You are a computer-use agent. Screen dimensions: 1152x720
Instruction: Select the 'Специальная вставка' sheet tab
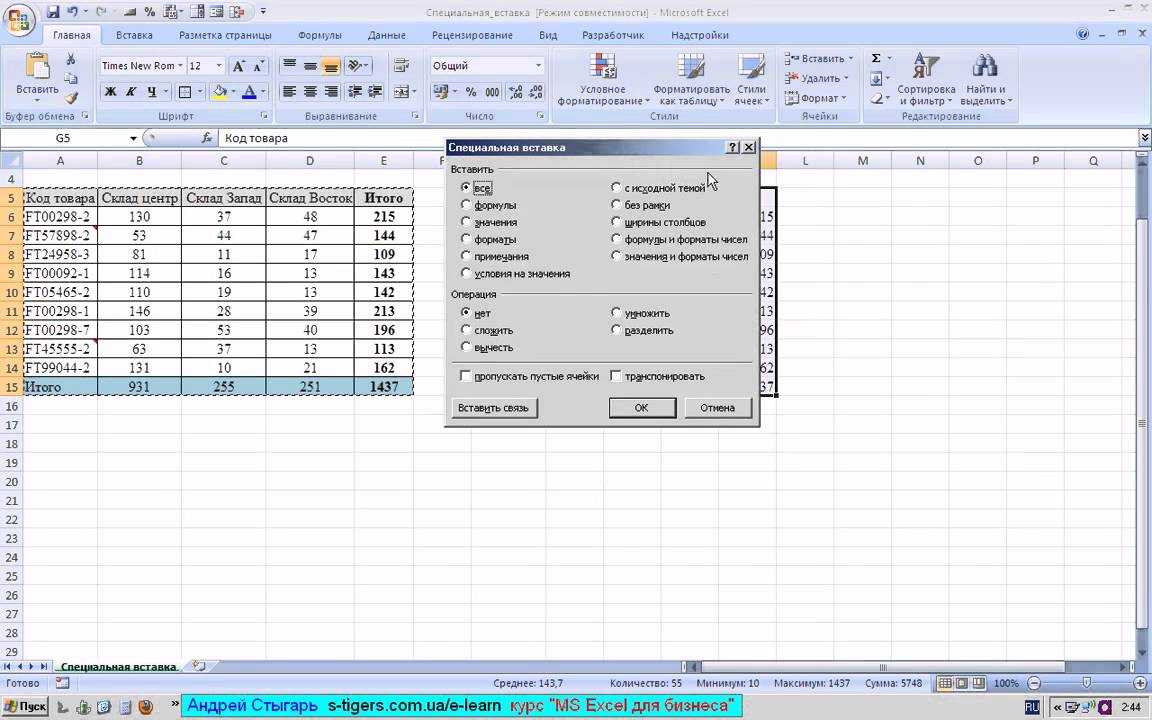(x=118, y=666)
